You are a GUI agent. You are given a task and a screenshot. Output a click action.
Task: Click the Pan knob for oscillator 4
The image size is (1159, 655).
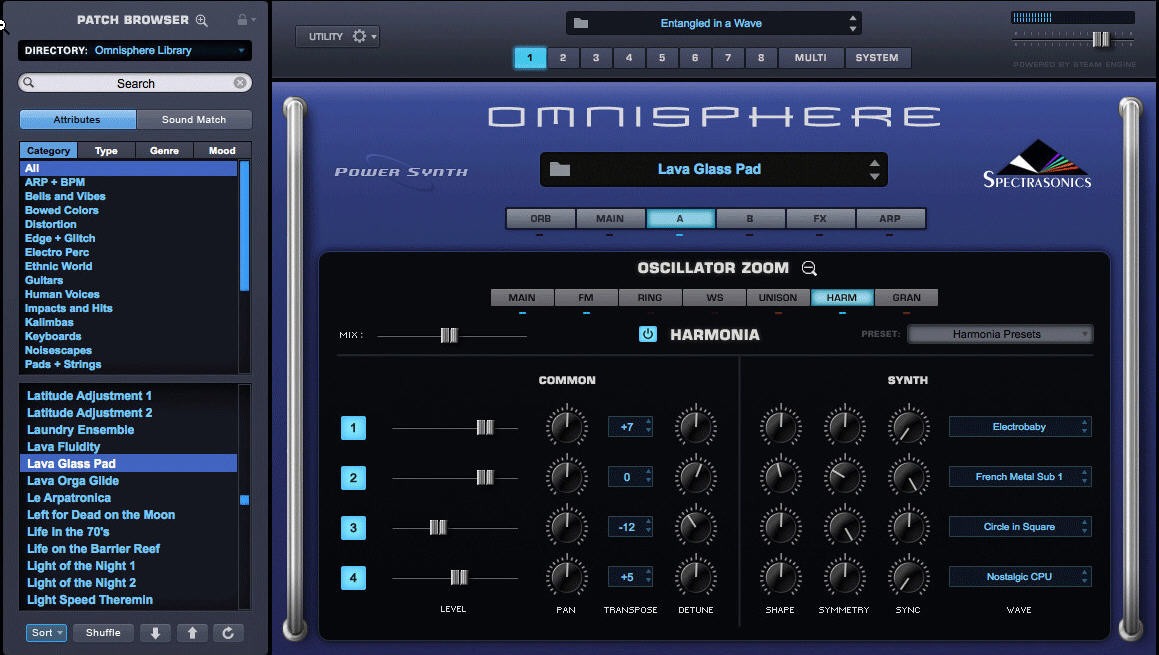click(x=566, y=577)
